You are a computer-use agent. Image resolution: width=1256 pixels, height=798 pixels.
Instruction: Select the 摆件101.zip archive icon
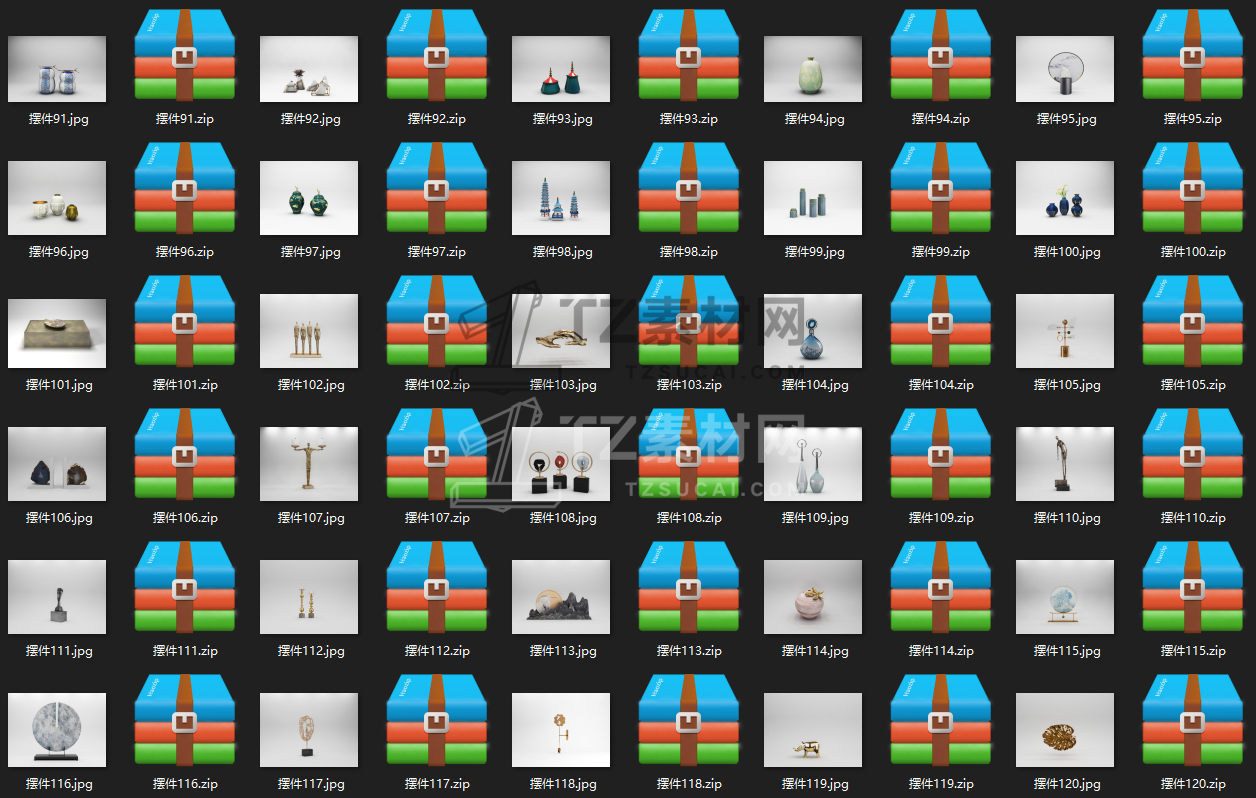[x=185, y=321]
